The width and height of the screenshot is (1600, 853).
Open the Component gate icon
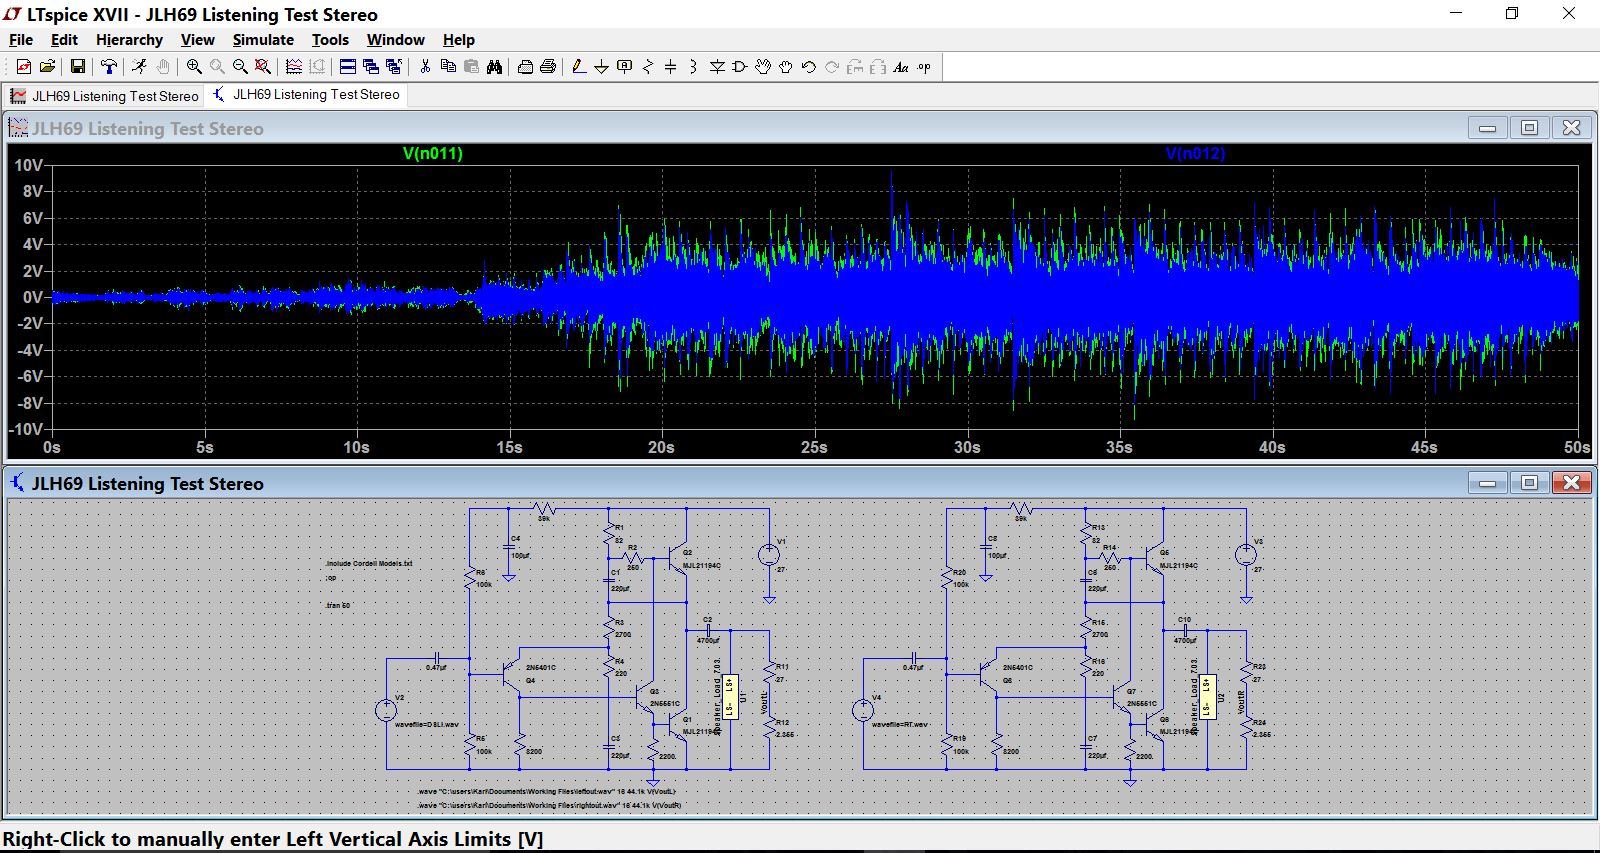click(x=740, y=67)
